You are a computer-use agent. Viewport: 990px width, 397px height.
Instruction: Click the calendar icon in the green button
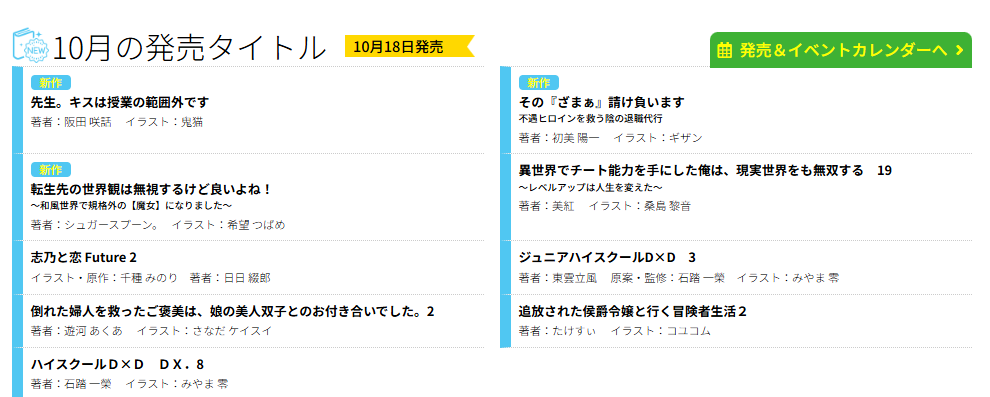click(x=725, y=50)
